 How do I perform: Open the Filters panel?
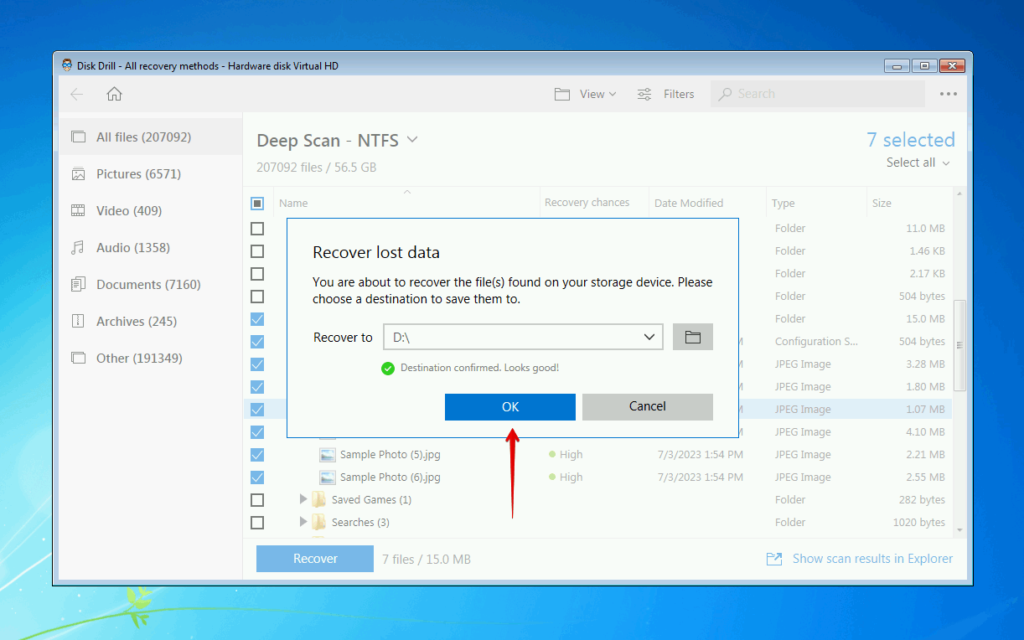coord(665,94)
